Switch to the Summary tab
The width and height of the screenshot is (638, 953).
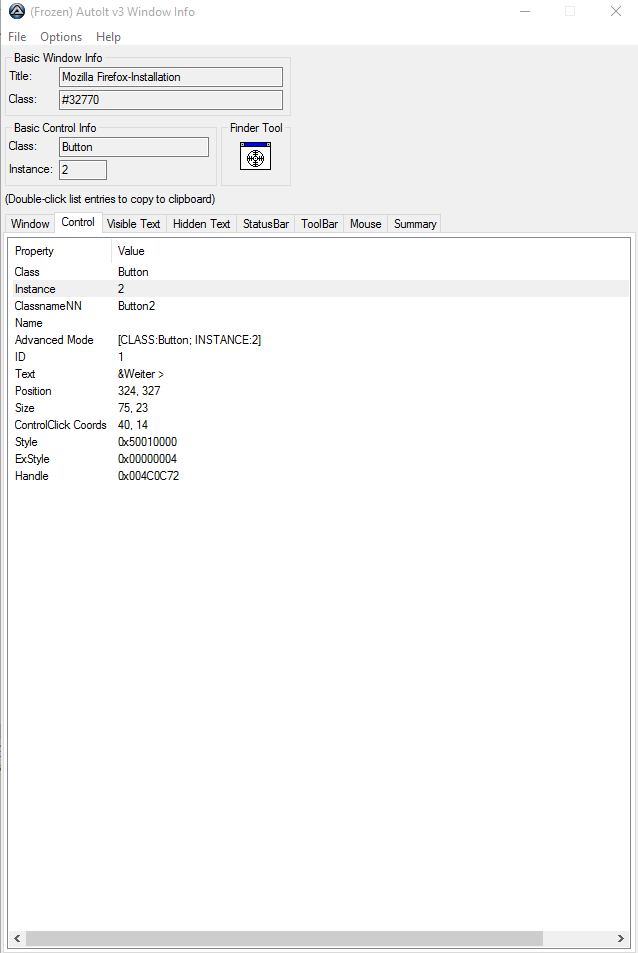click(414, 224)
